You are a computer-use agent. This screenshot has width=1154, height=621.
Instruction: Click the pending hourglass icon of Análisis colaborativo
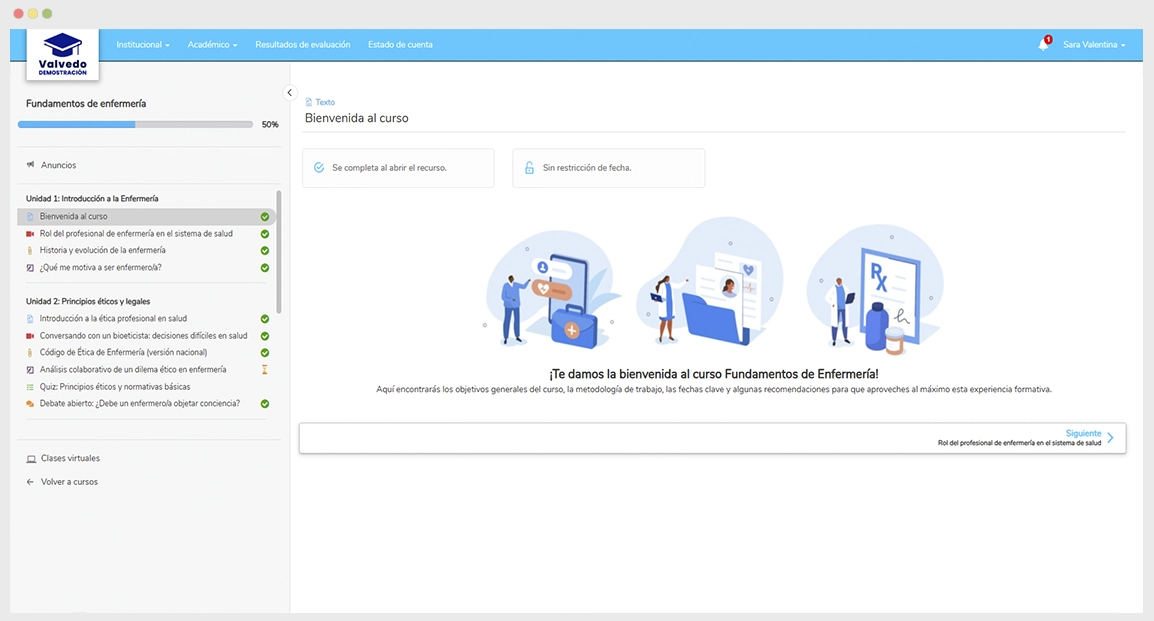pos(265,369)
